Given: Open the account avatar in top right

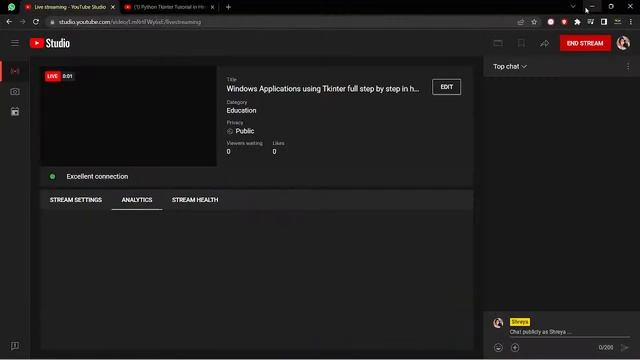Looking at the screenshot, I should pyautogui.click(x=623, y=43).
